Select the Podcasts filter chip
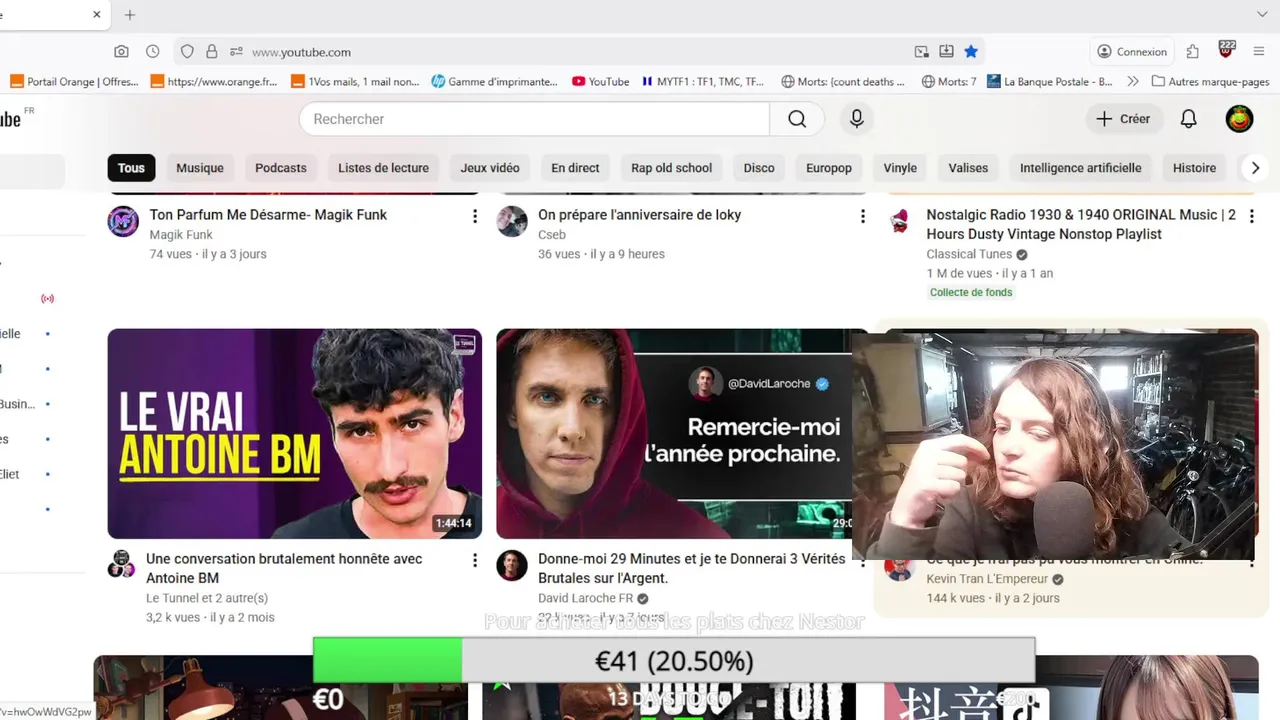 tap(281, 168)
